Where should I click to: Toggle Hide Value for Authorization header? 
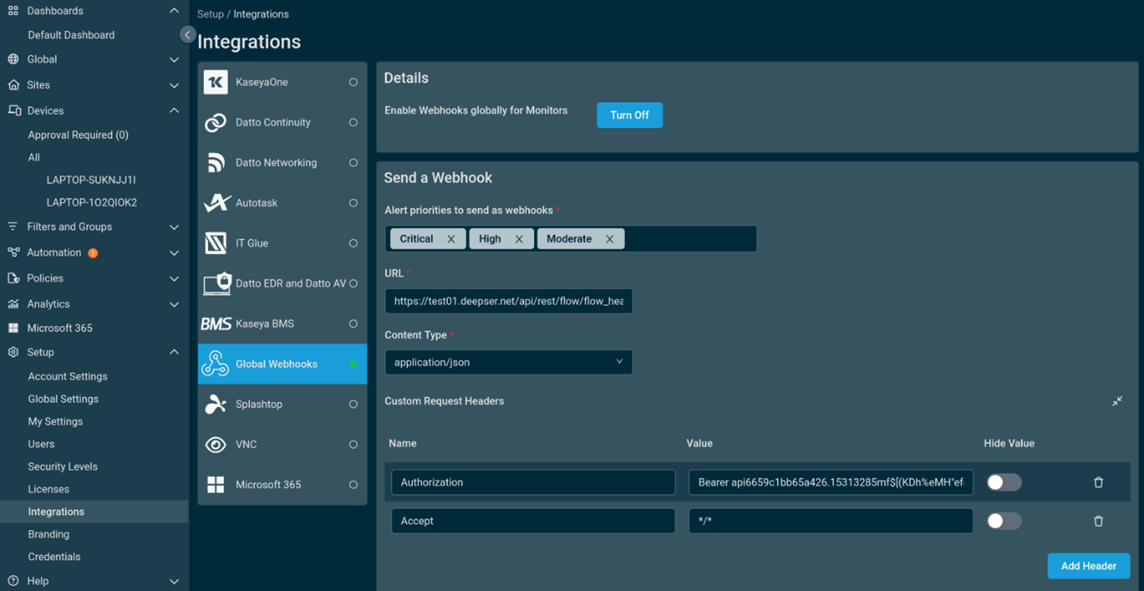(1004, 482)
